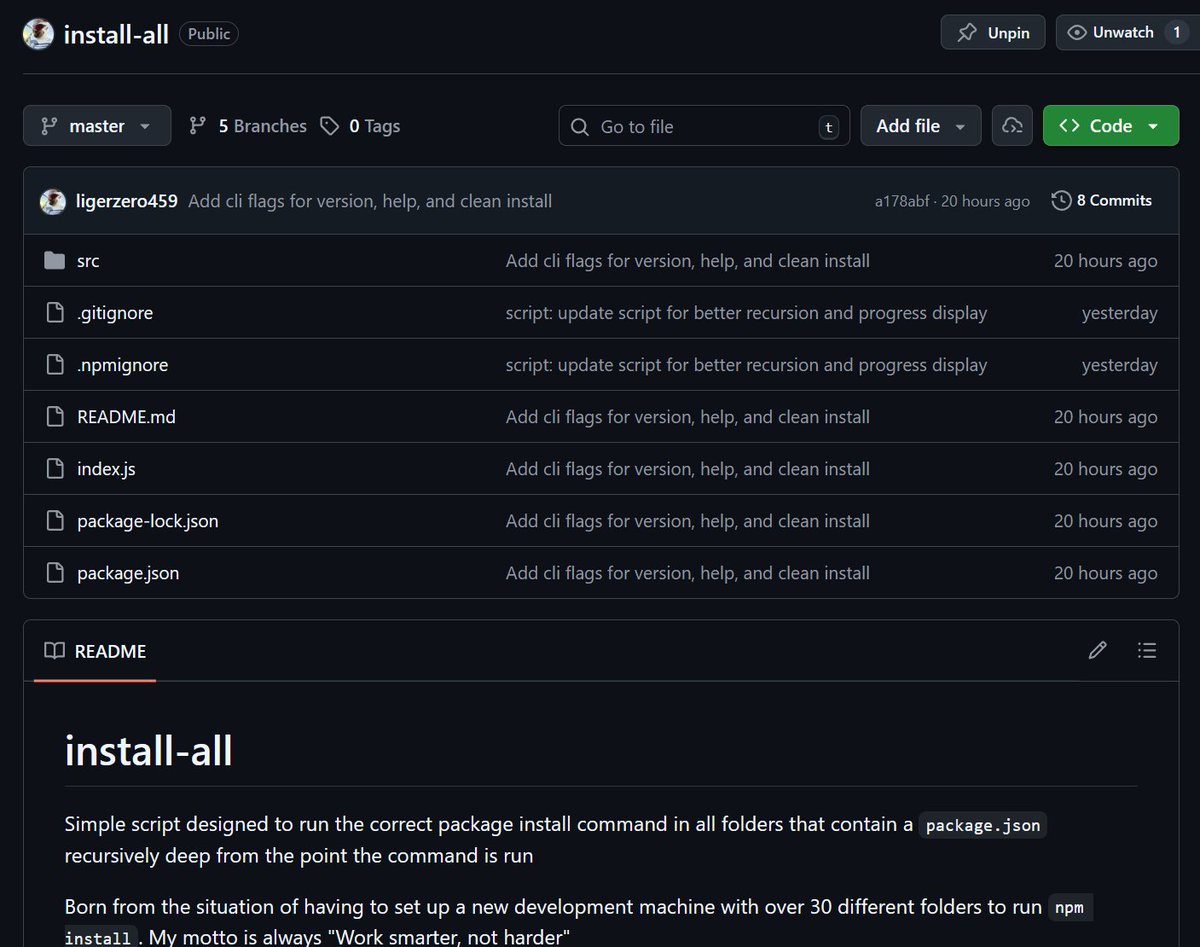Click the Public visibility badge
The height and width of the screenshot is (947, 1200).
click(209, 34)
